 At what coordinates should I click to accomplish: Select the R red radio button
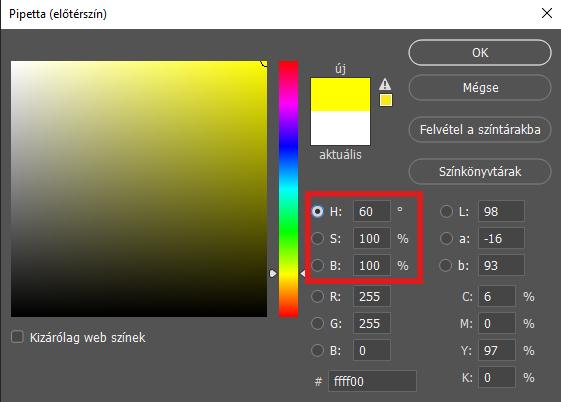(317, 296)
